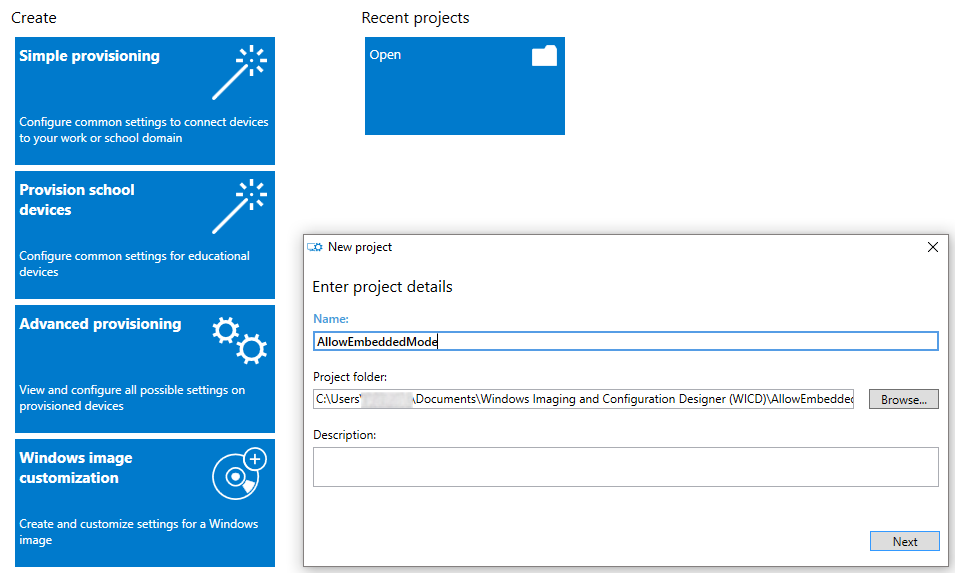Viewport: 955px width, 573px height.
Task: Select the Windows image customization title
Action: (x=75, y=468)
